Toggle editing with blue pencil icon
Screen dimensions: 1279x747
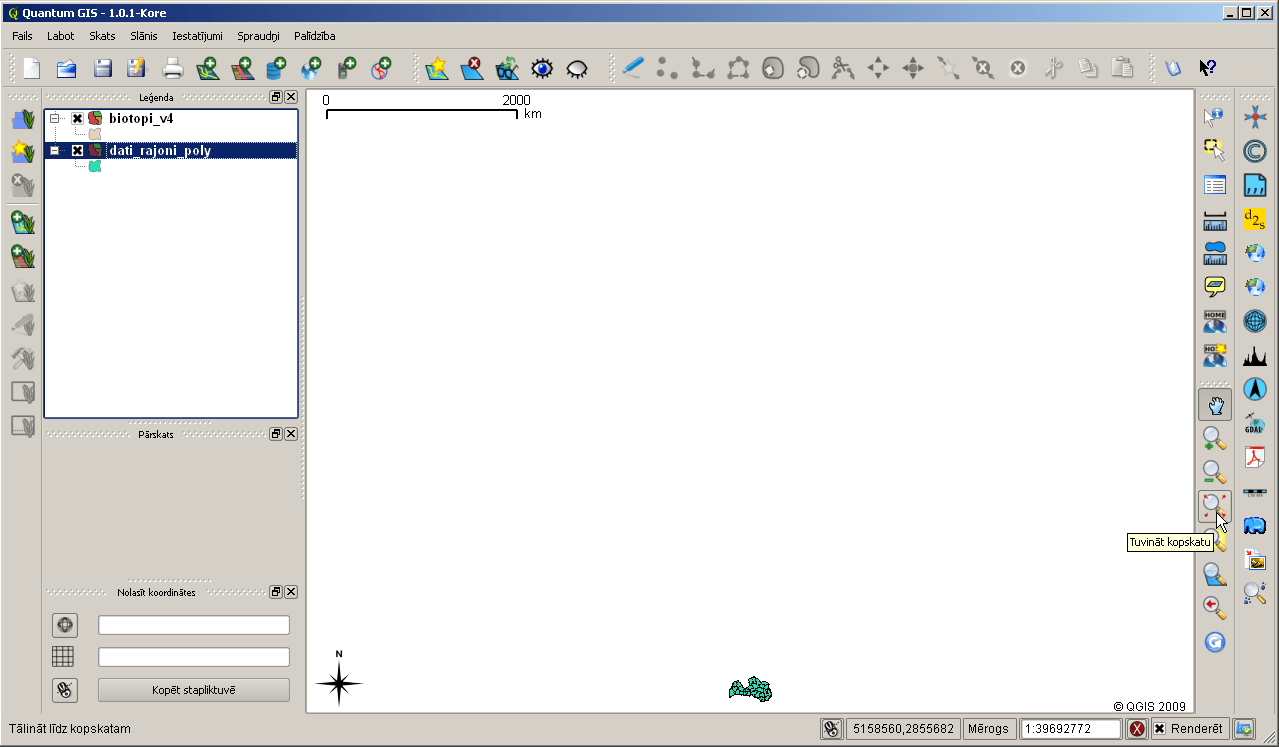click(633, 68)
